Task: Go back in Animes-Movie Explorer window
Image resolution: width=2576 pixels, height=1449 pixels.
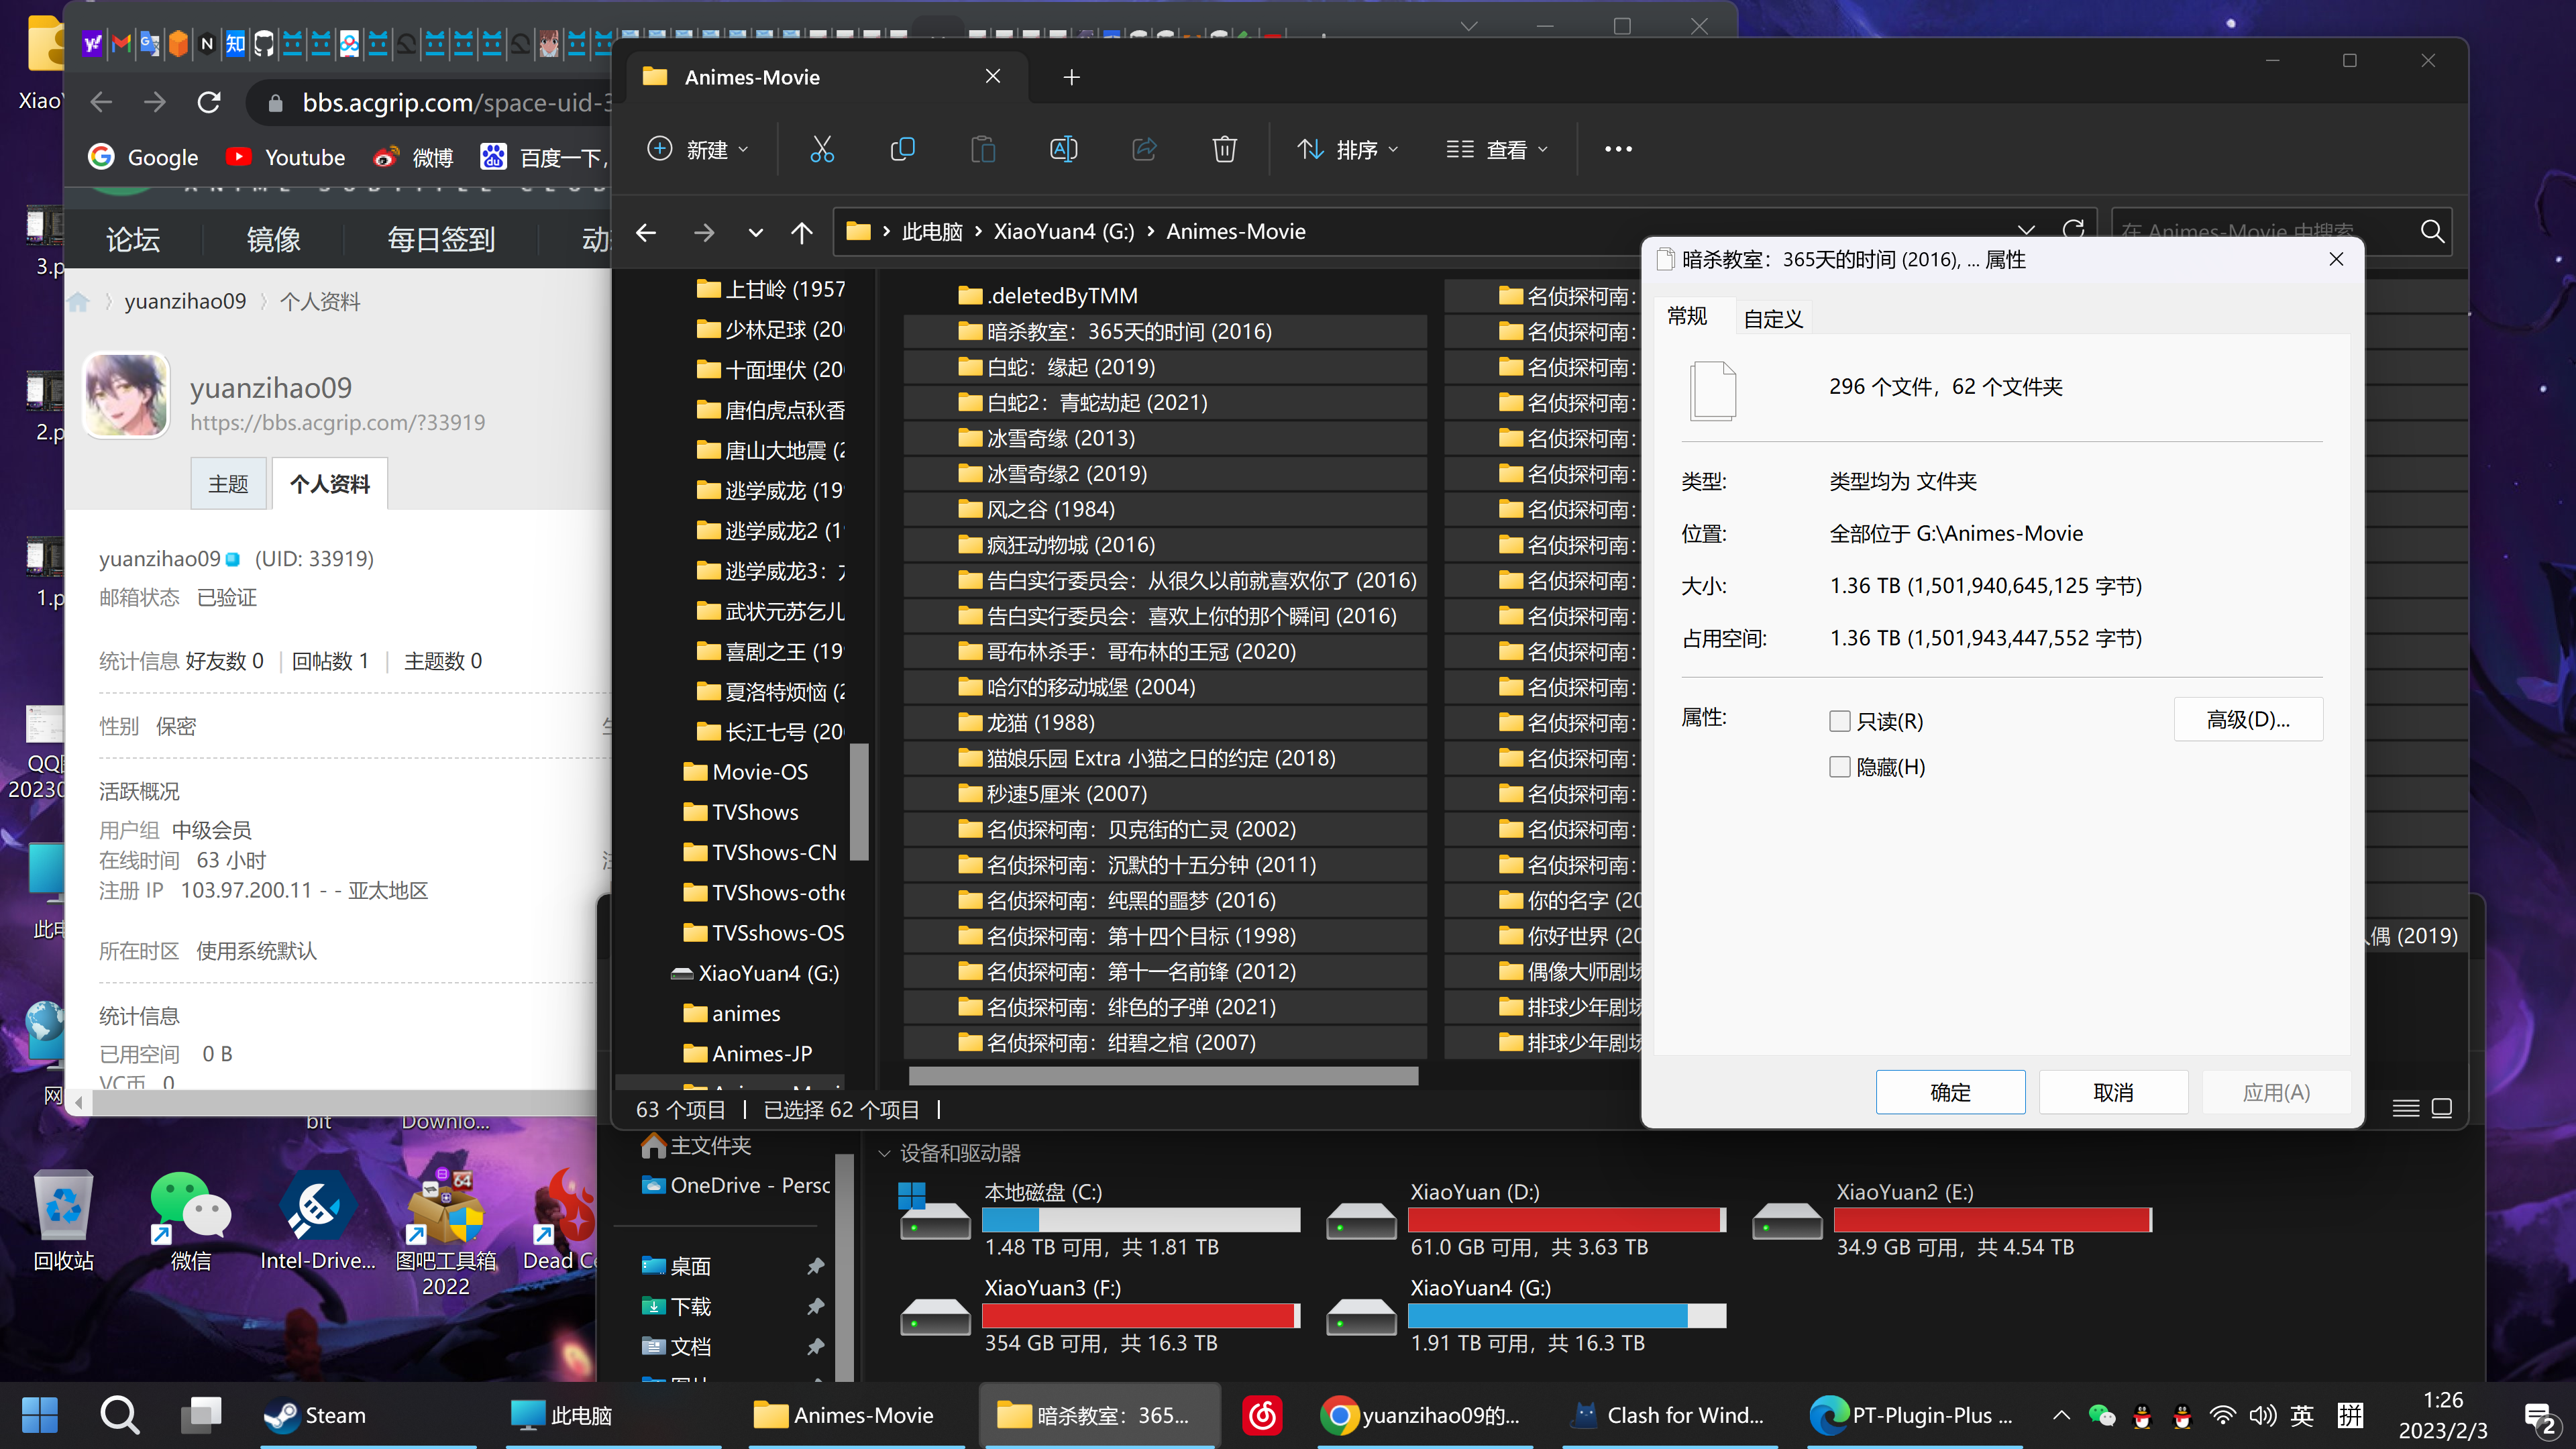Action: pos(647,232)
